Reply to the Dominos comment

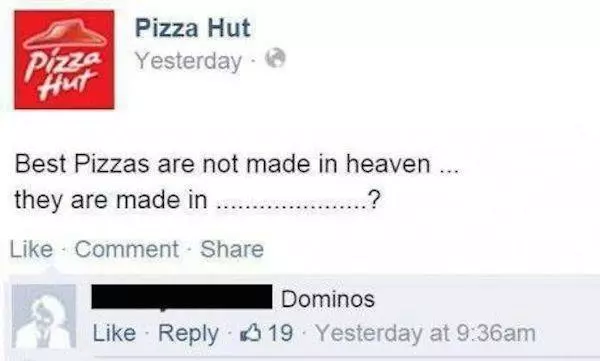tap(188, 334)
